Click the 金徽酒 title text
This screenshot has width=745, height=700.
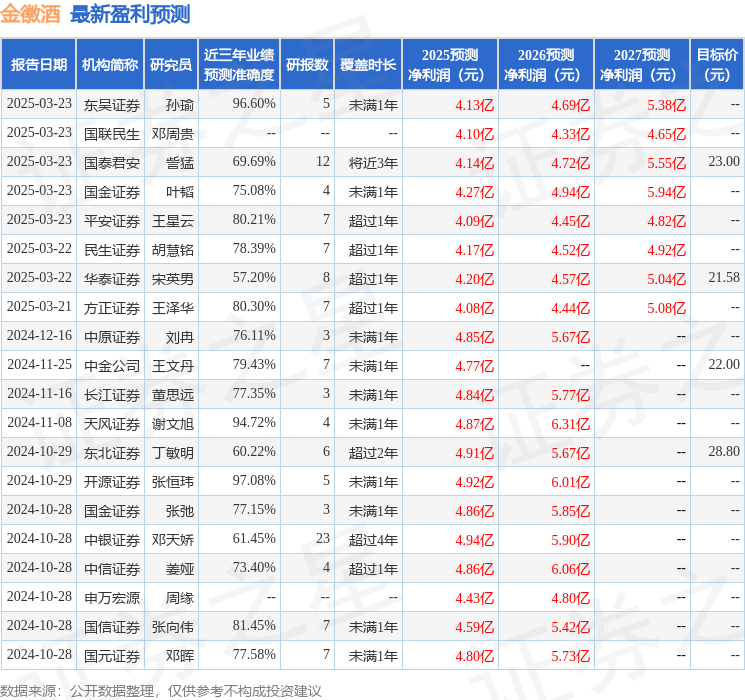point(31,15)
